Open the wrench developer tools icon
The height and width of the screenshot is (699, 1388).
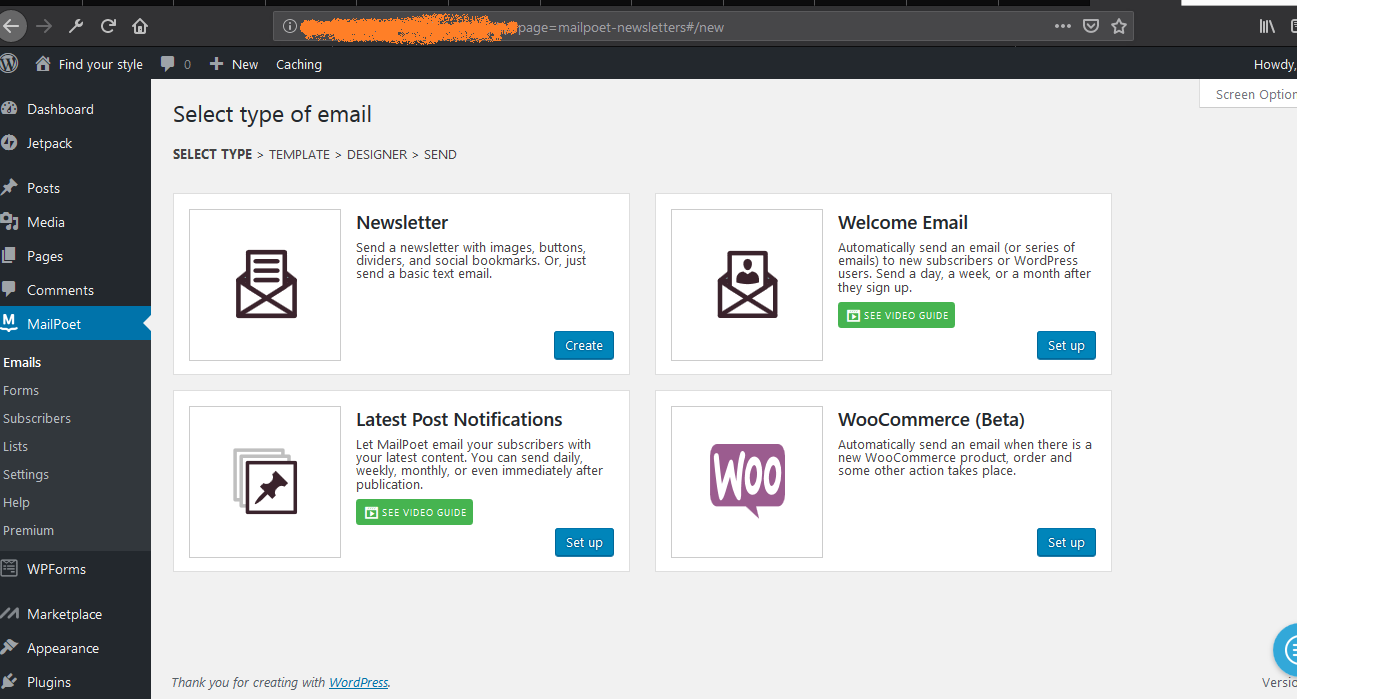pyautogui.click(x=76, y=26)
